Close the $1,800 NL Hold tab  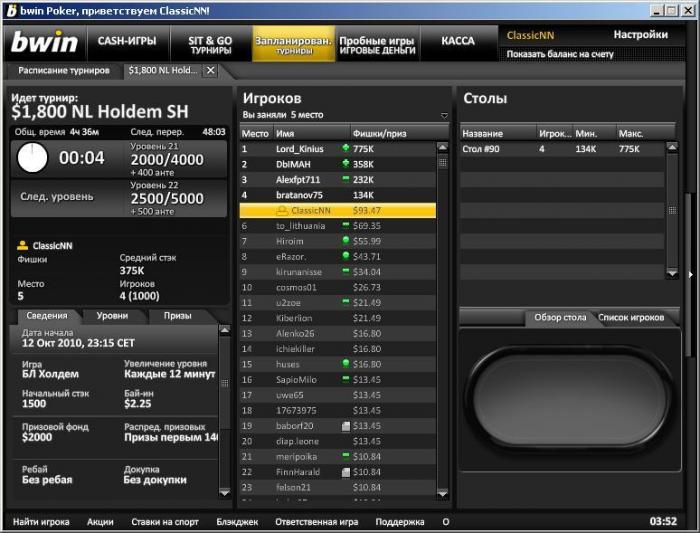pyautogui.click(x=211, y=70)
